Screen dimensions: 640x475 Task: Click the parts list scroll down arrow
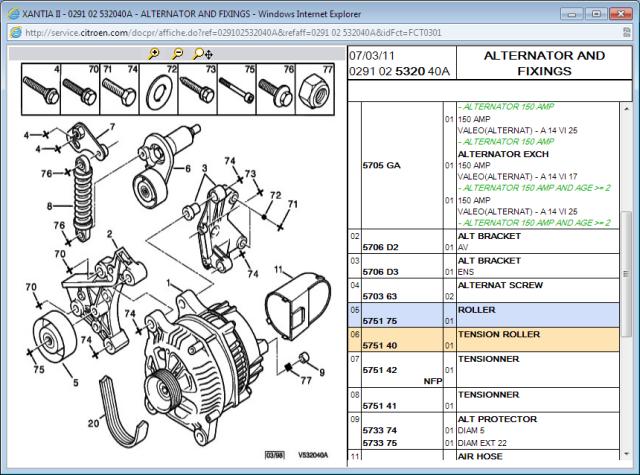pyautogui.click(x=627, y=454)
